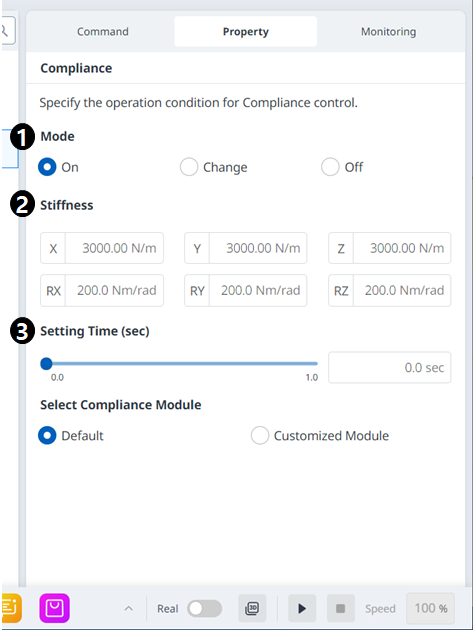Screen dimensions: 473x630
Task: Click the magenta shopping bag store icon
Action: [x=55, y=608]
